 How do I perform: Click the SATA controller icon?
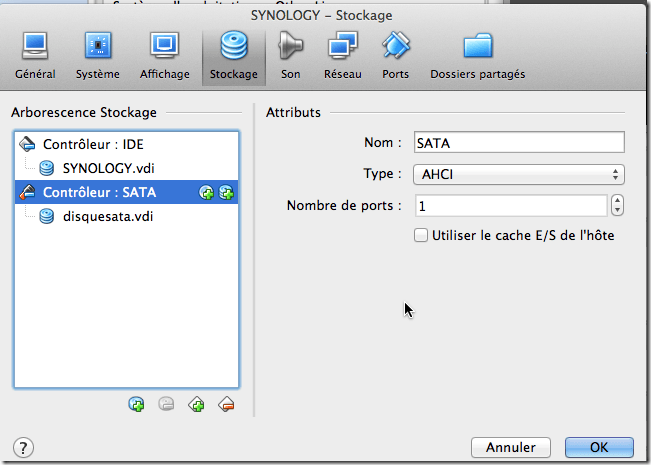(x=27, y=192)
